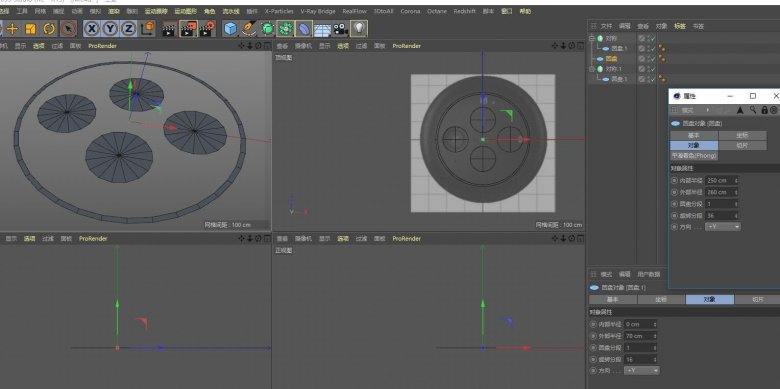
Task: Select the Rotate tool in toolbar
Action: point(49,29)
